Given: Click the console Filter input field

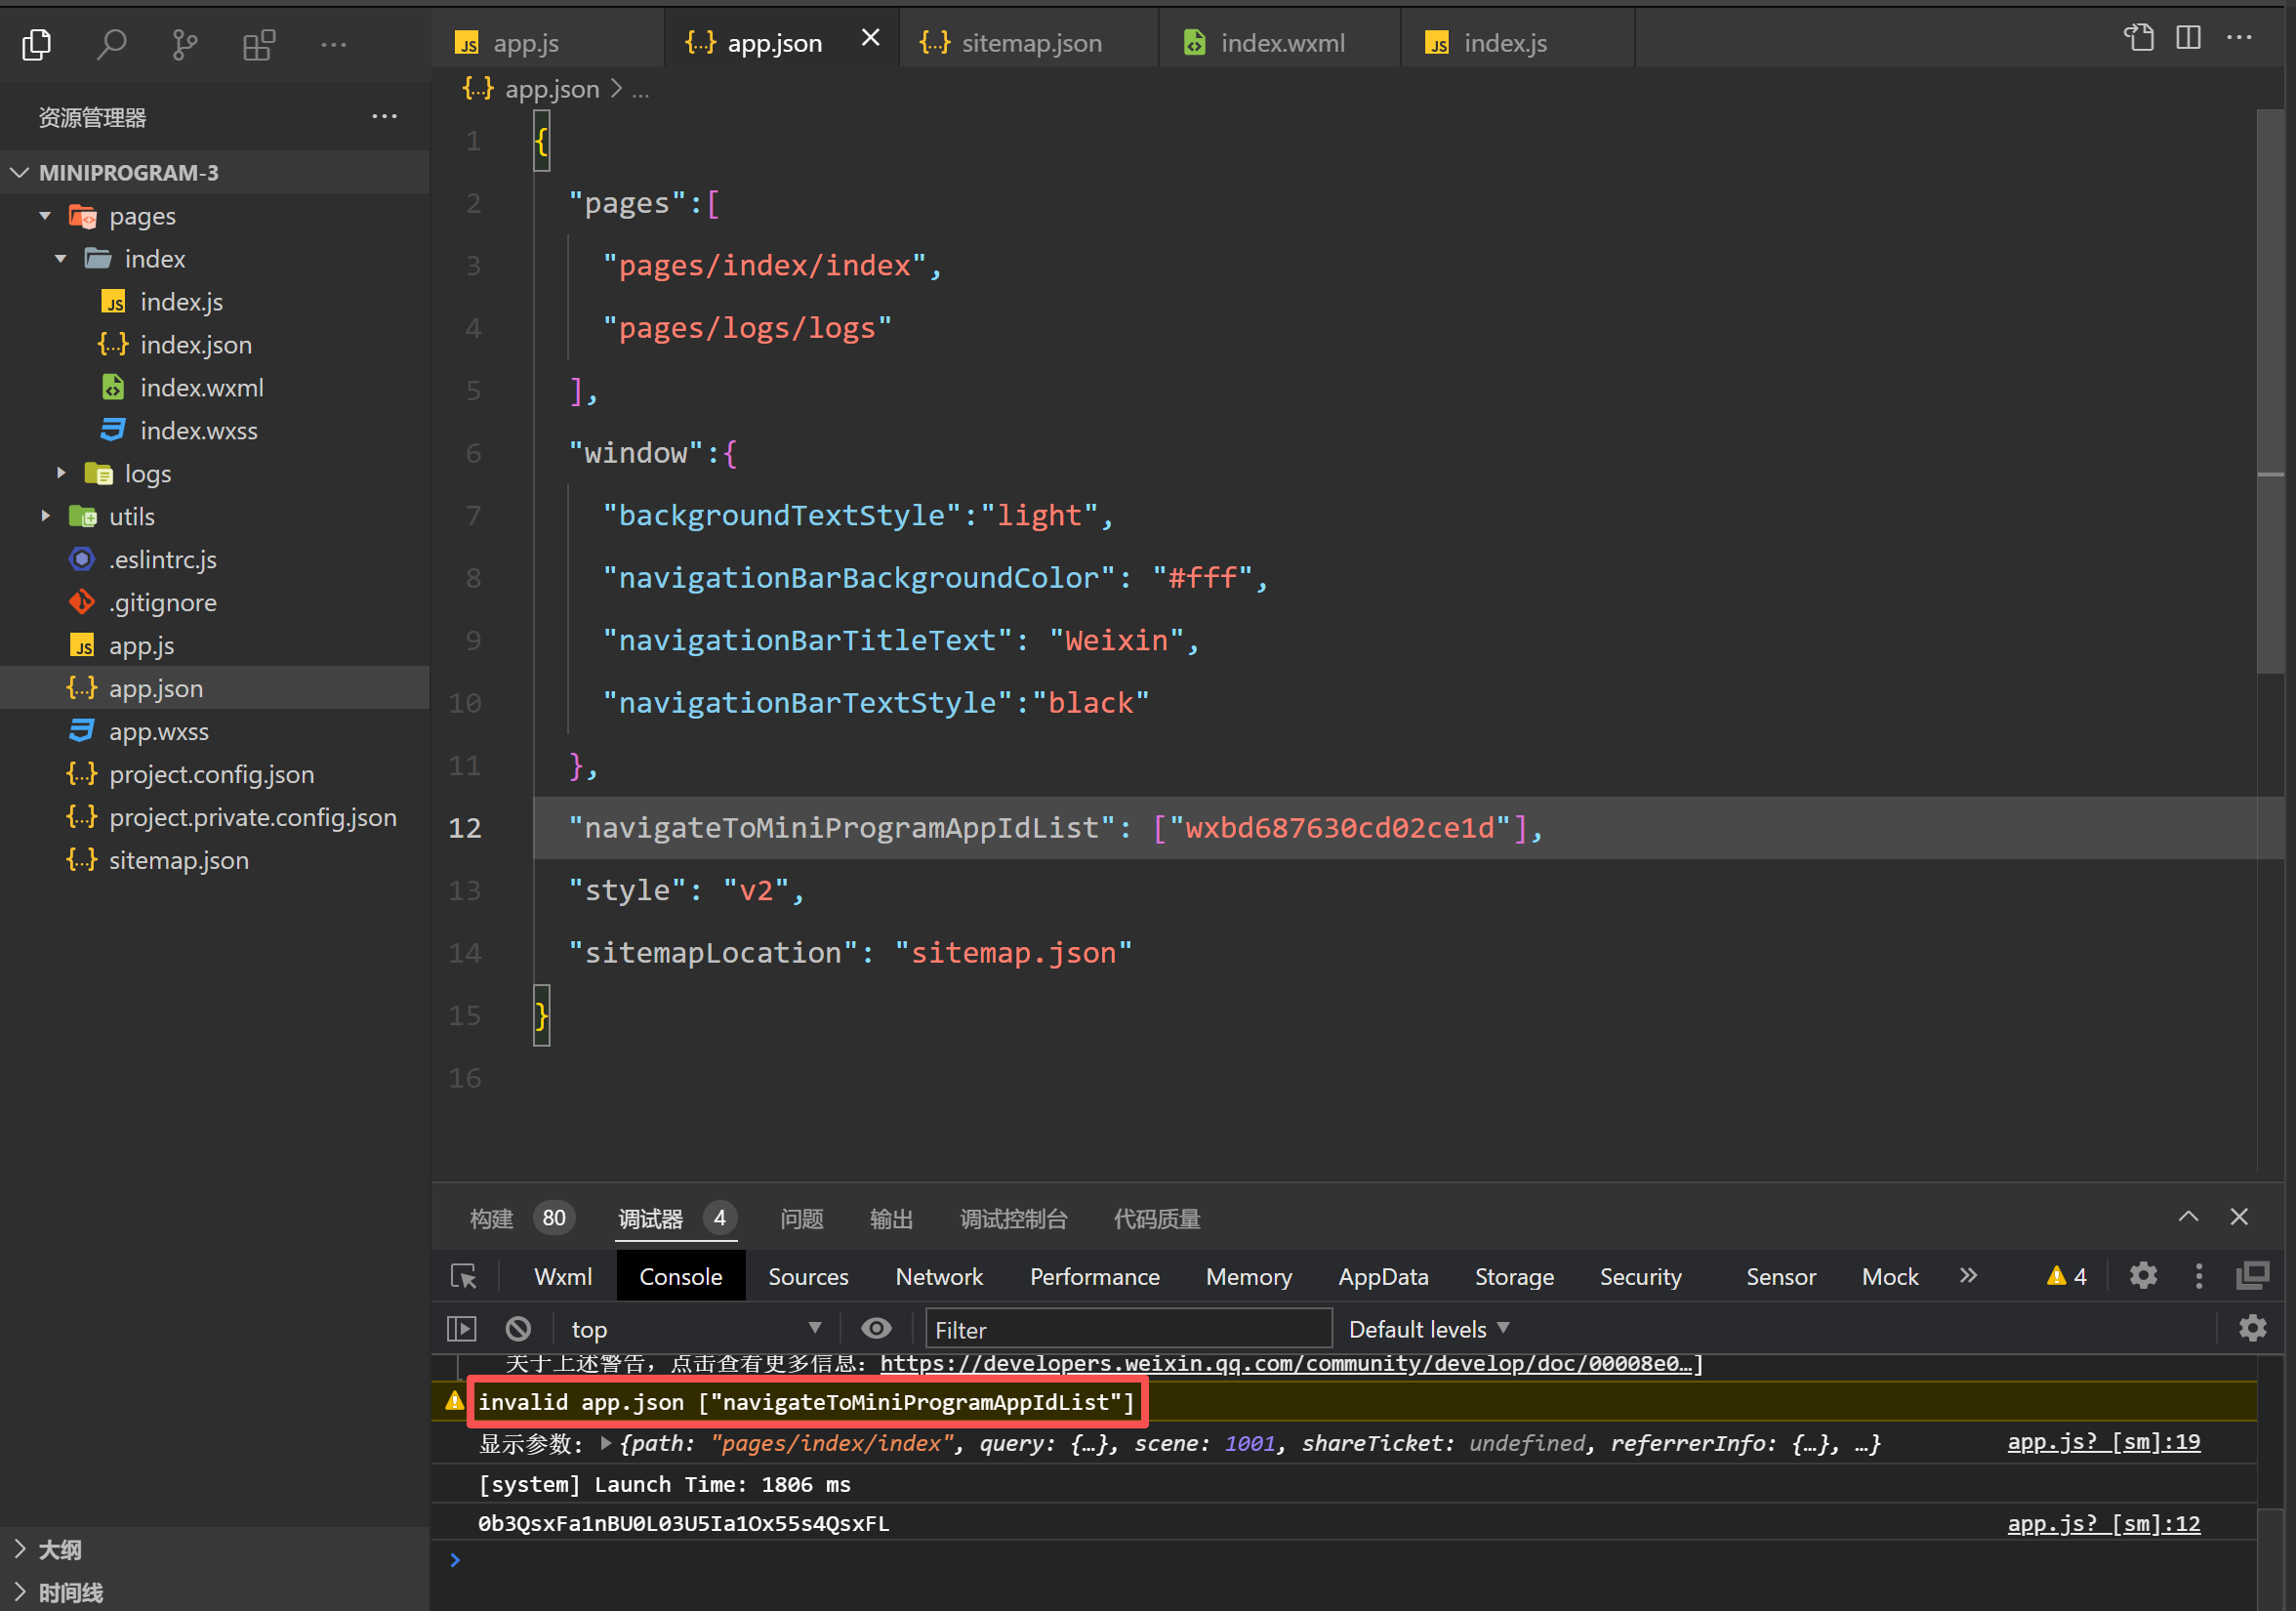Looking at the screenshot, I should tap(1128, 1329).
